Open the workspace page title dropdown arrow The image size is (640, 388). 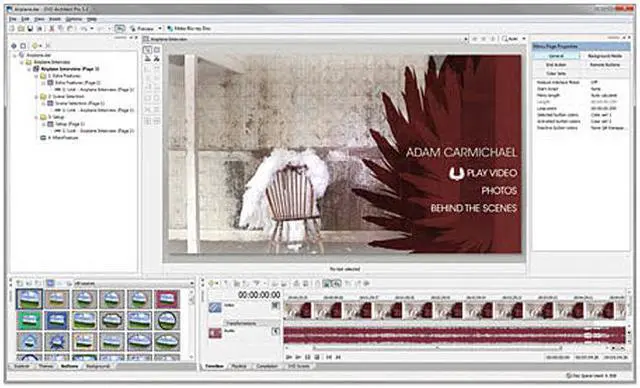(x=466, y=39)
